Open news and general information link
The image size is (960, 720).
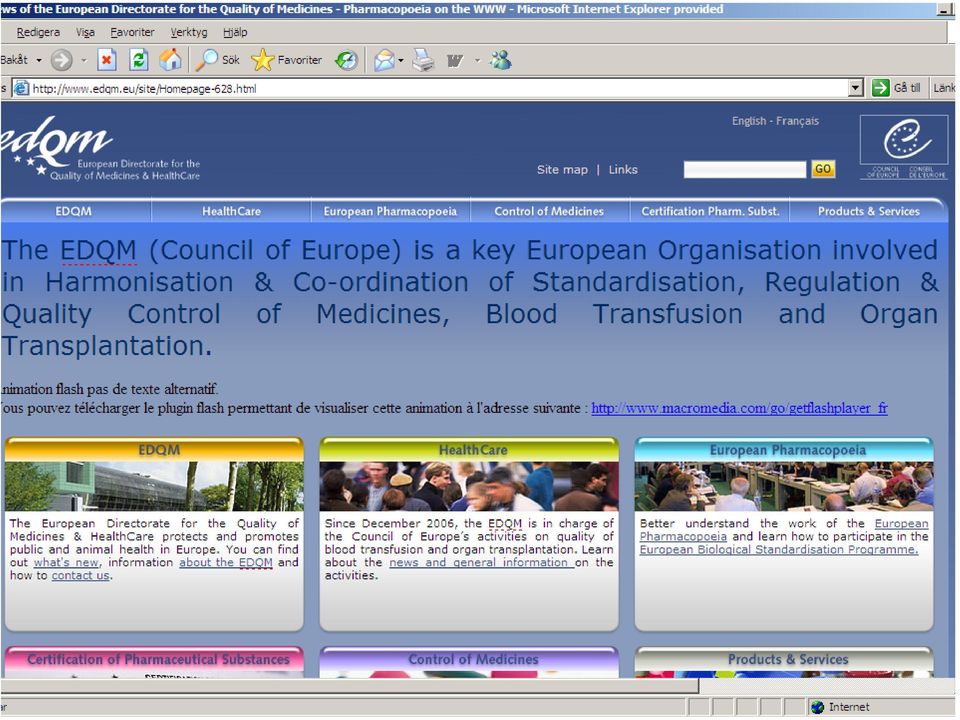click(481, 562)
